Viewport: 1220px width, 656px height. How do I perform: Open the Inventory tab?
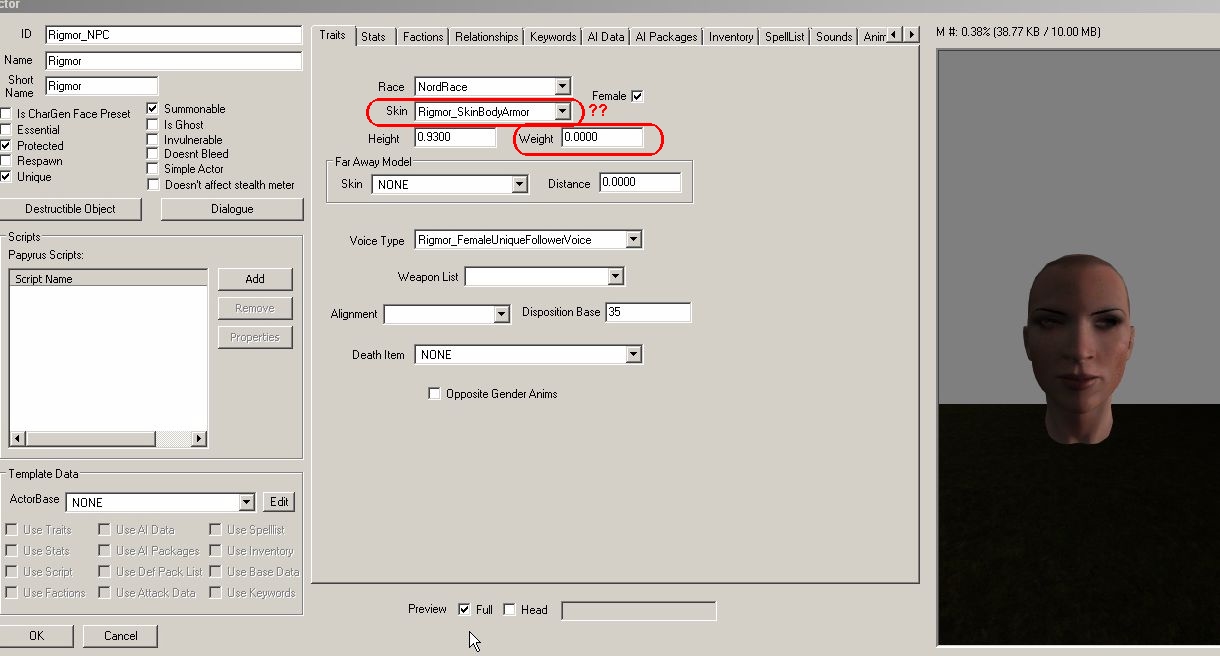tap(731, 37)
